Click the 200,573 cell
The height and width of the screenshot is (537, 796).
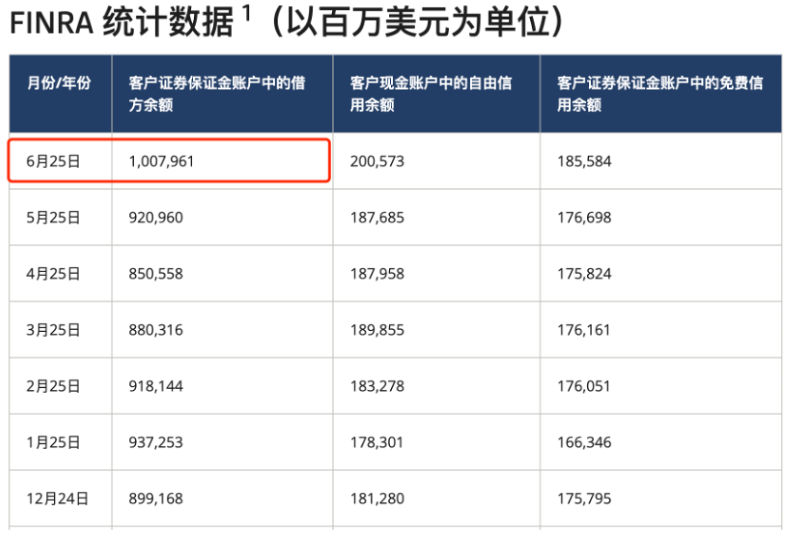coord(377,161)
